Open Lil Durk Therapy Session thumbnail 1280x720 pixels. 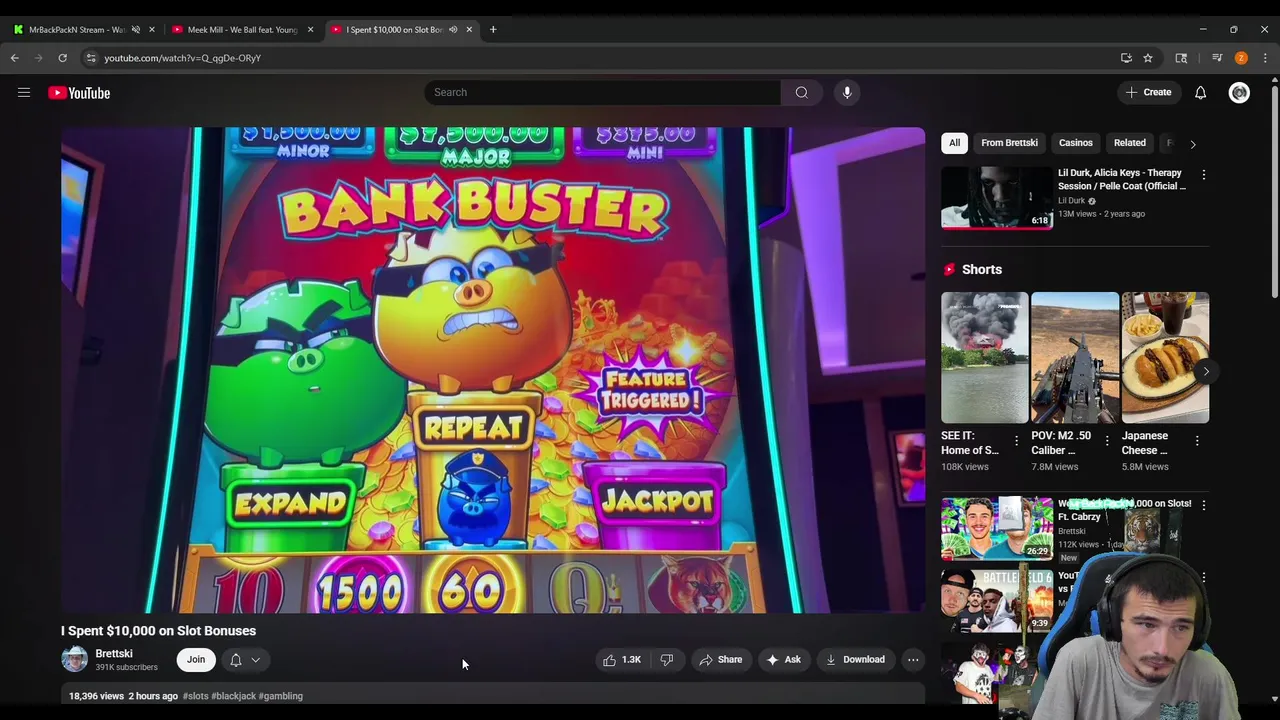(997, 198)
